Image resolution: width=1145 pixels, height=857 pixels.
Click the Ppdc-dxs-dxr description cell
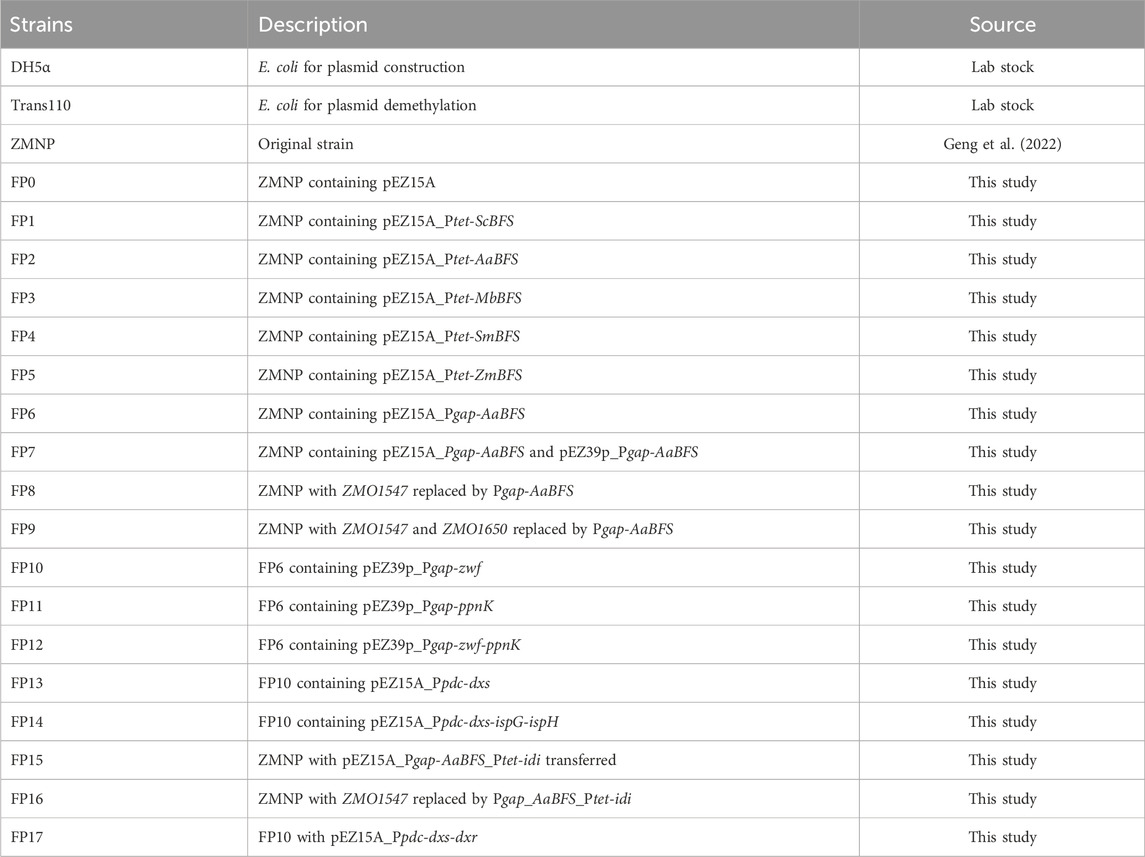click(x=553, y=837)
